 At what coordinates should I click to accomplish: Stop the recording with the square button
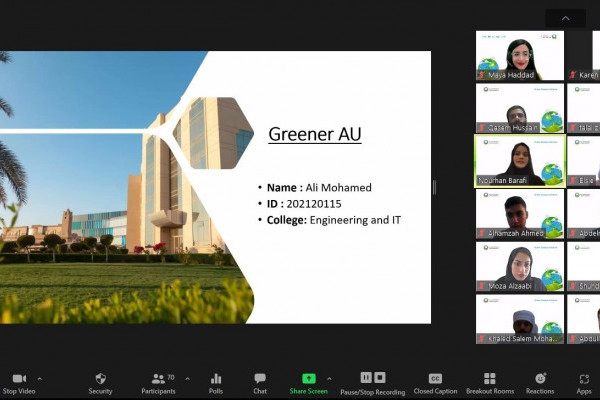pyautogui.click(x=381, y=377)
